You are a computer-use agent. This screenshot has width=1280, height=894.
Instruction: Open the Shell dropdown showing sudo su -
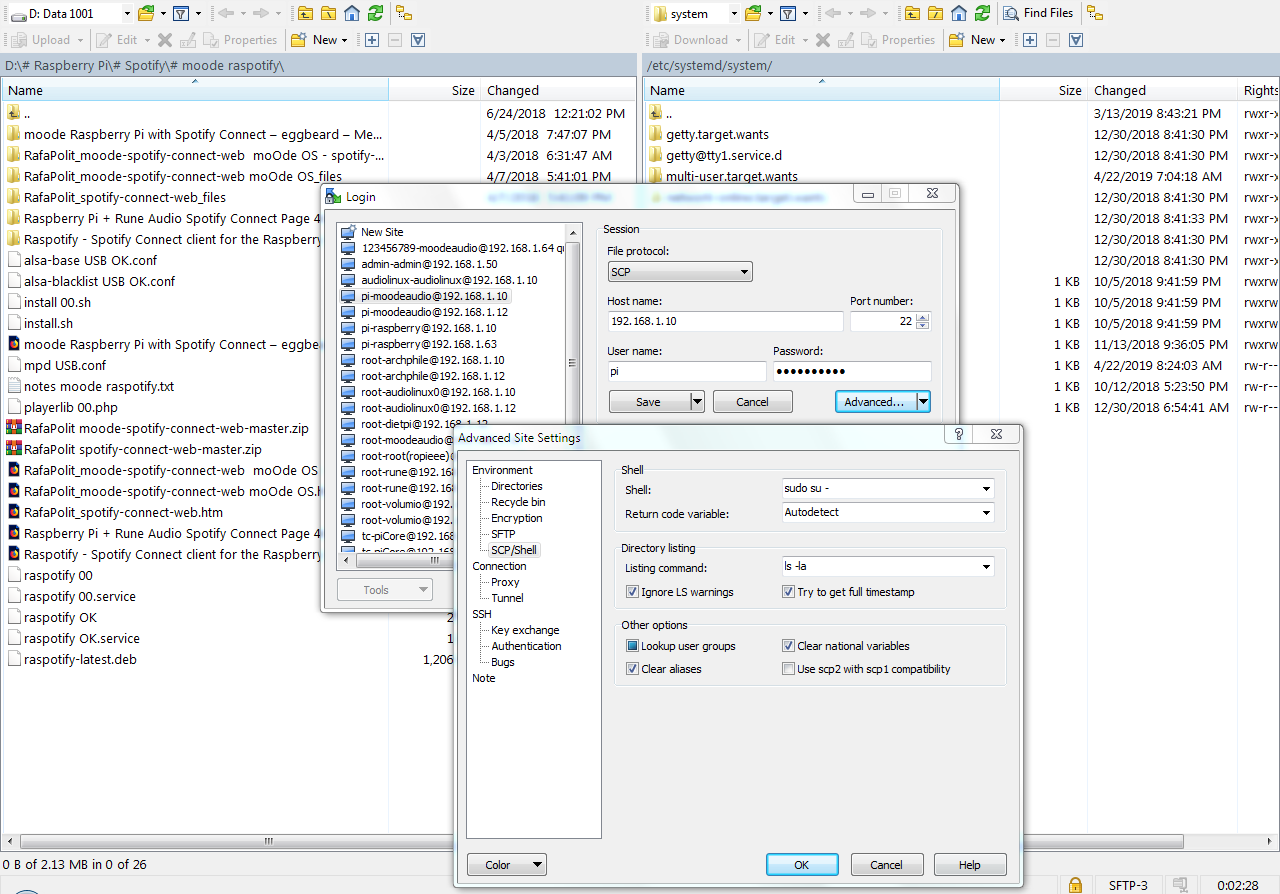(x=986, y=489)
